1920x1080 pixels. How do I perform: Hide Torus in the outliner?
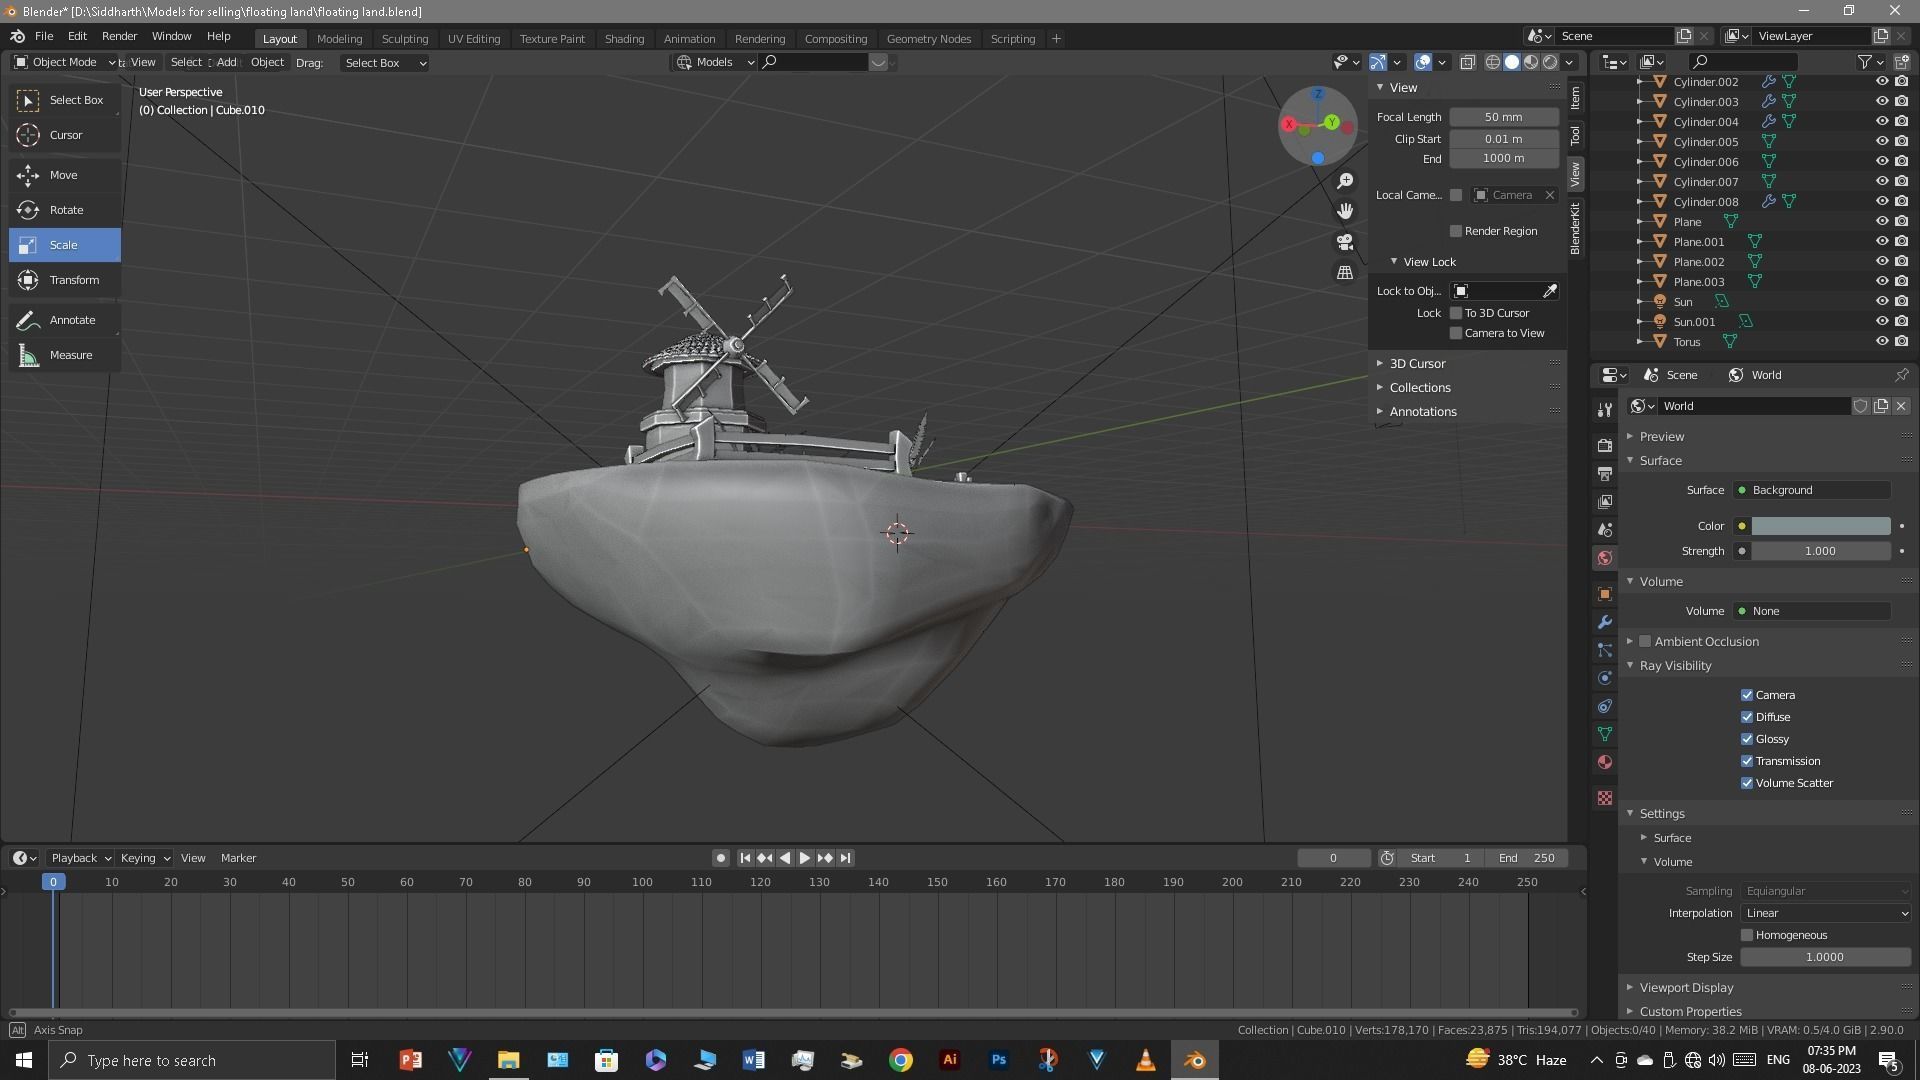tap(1881, 342)
